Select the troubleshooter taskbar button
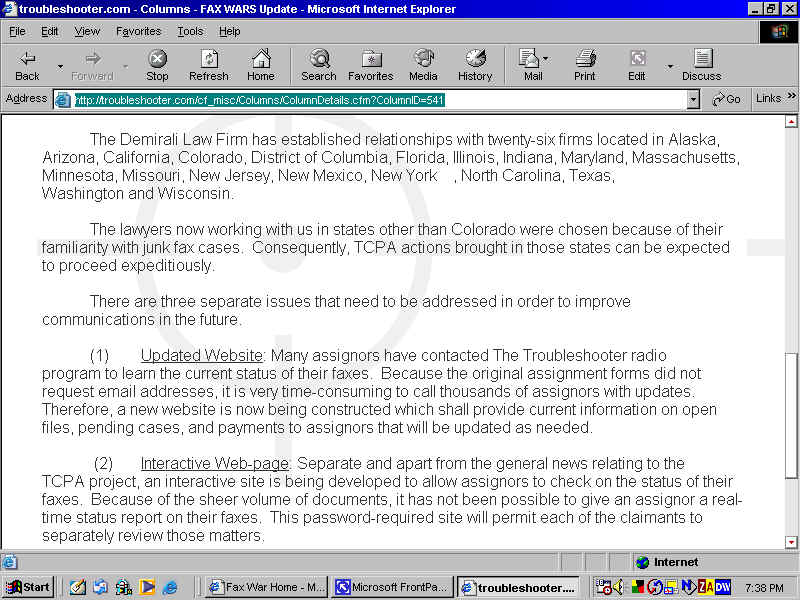 518,587
